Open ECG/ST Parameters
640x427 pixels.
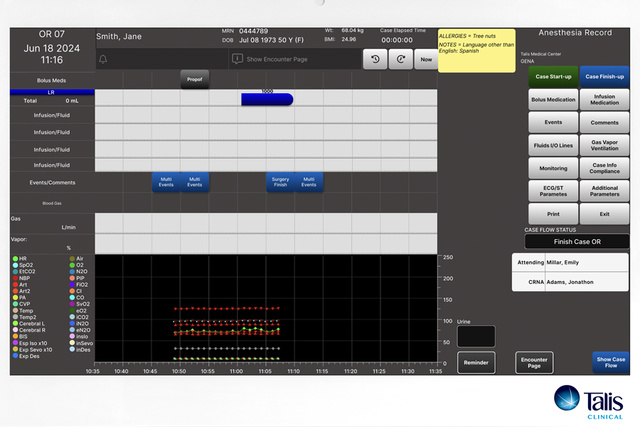click(x=553, y=191)
